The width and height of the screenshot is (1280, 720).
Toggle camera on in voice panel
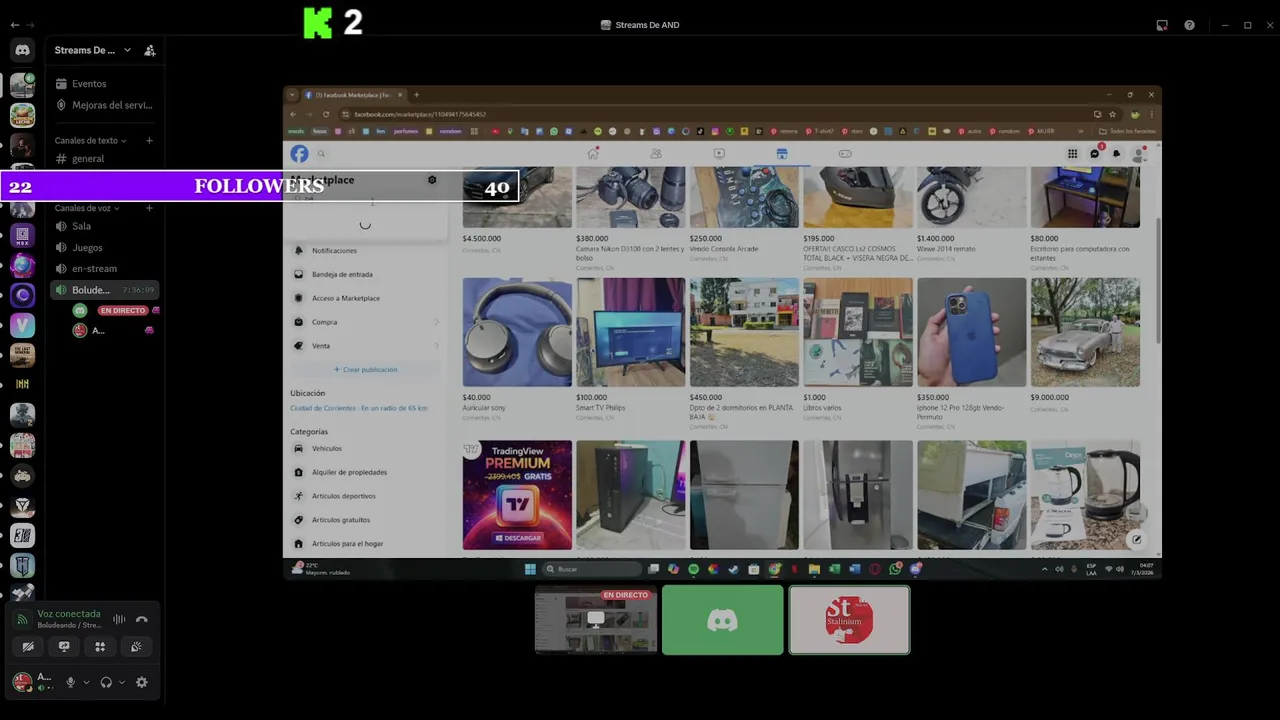[x=28, y=647]
